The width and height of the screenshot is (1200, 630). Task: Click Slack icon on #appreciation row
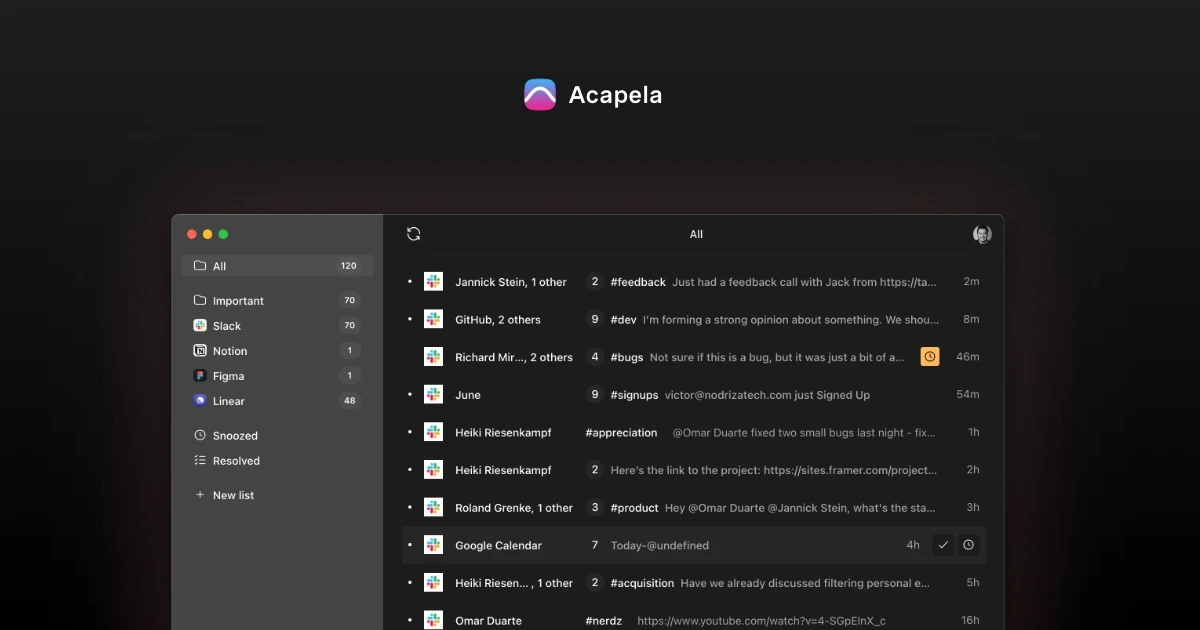(433, 432)
